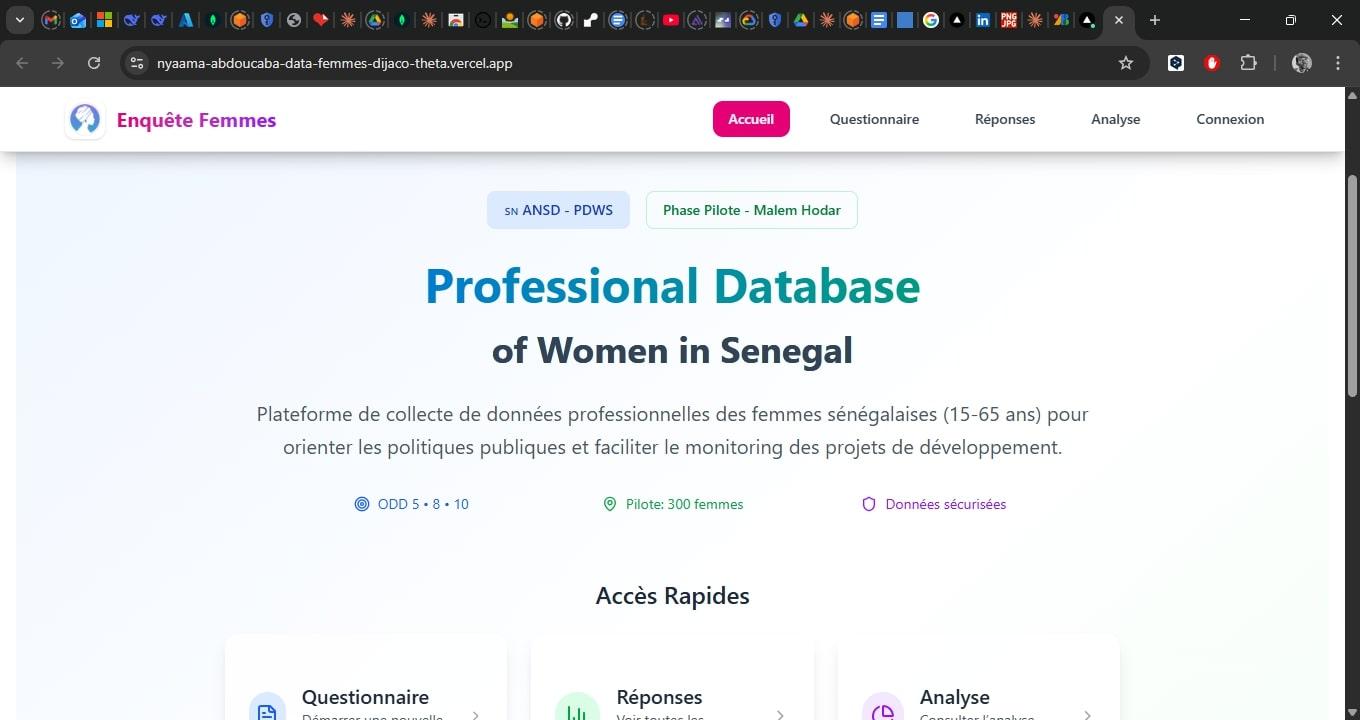
Task: Select the ODD 5 • 8 • 10 target icon
Action: pos(362,504)
